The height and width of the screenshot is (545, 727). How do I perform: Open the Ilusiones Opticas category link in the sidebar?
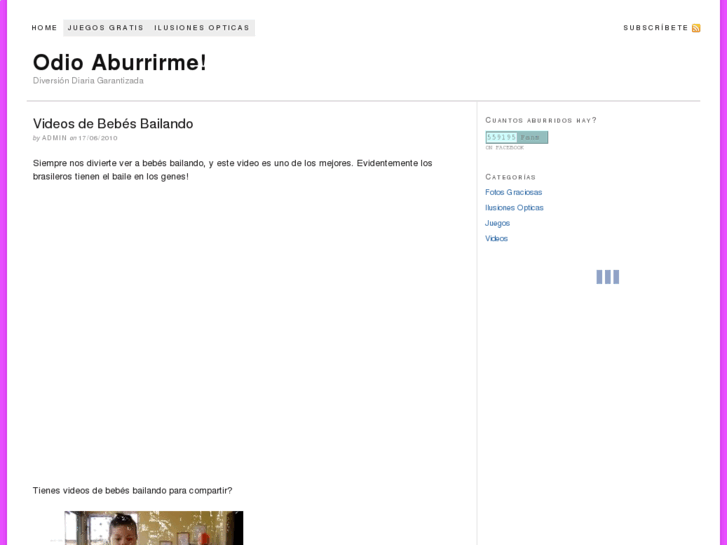click(x=514, y=207)
